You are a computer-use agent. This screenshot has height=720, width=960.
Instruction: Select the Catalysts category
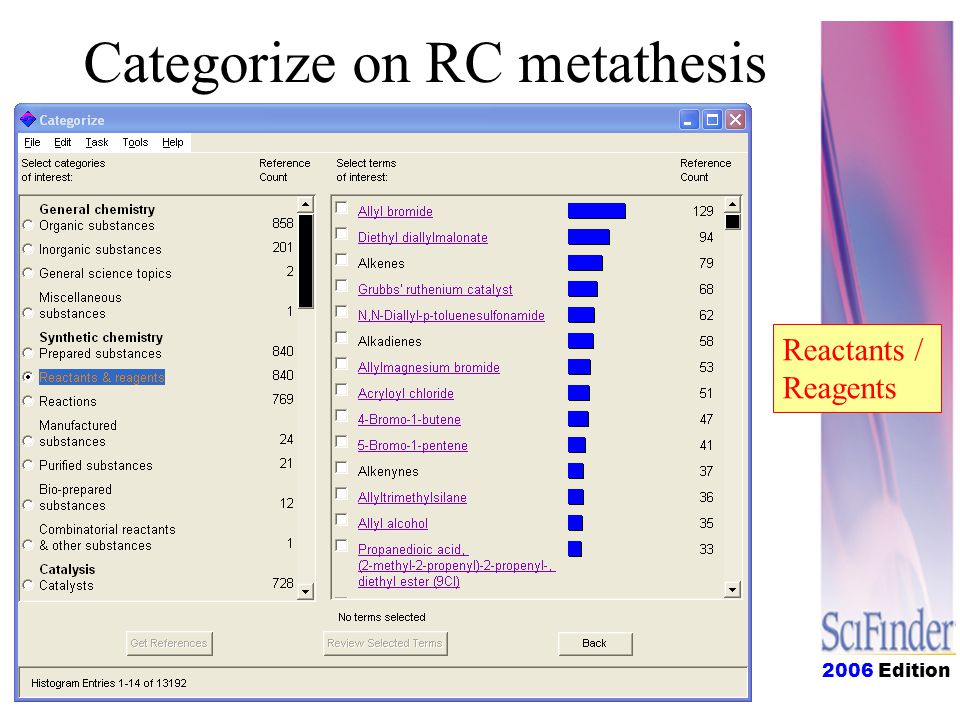(28, 585)
